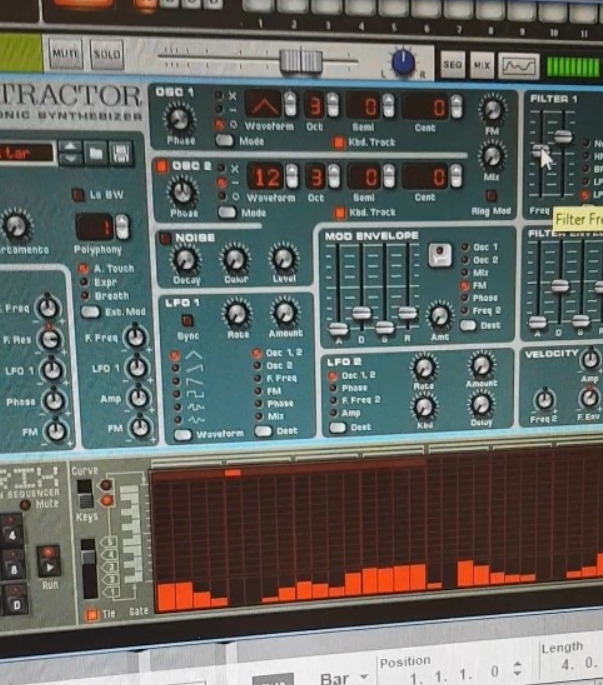Toggle OSC 1 Kbd. Track
603x685 pixels.
point(339,142)
